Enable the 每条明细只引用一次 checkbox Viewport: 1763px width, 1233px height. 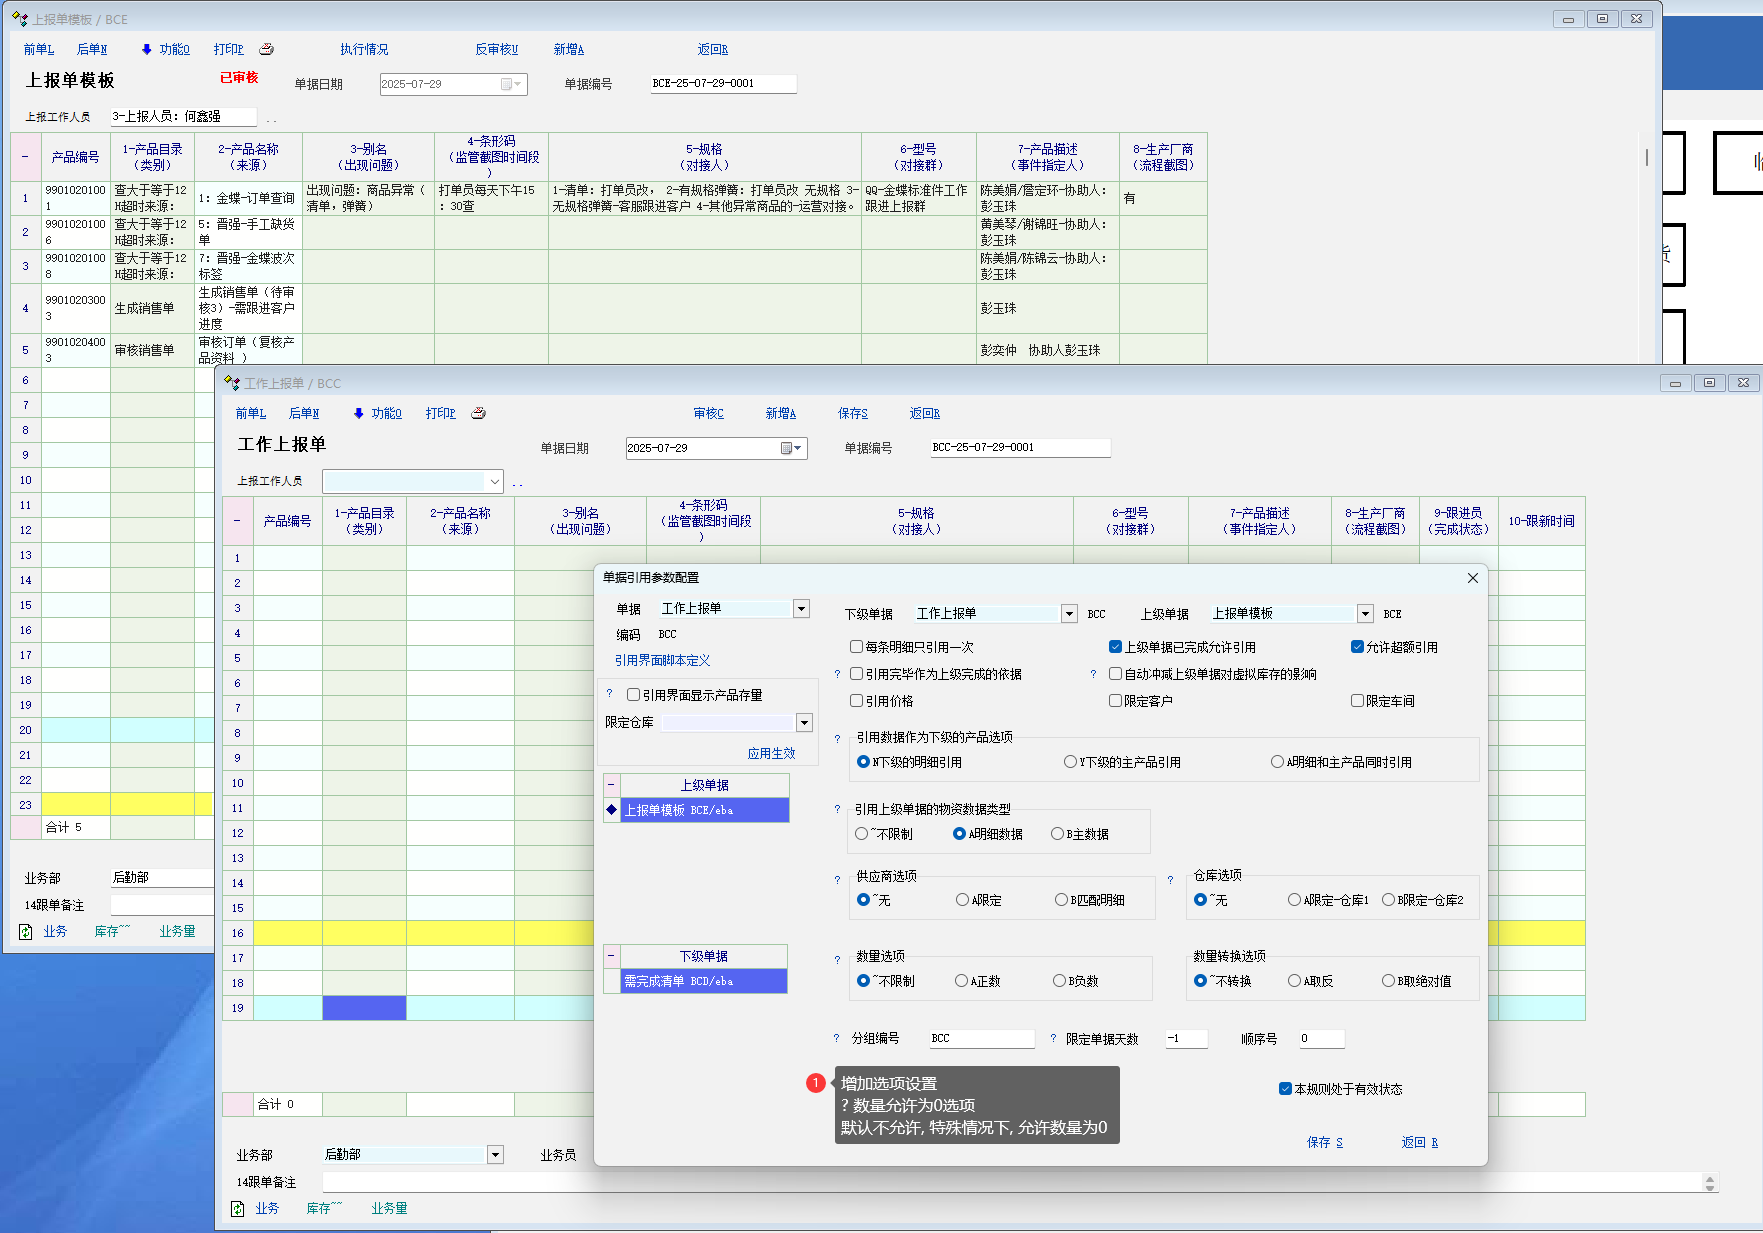click(856, 647)
